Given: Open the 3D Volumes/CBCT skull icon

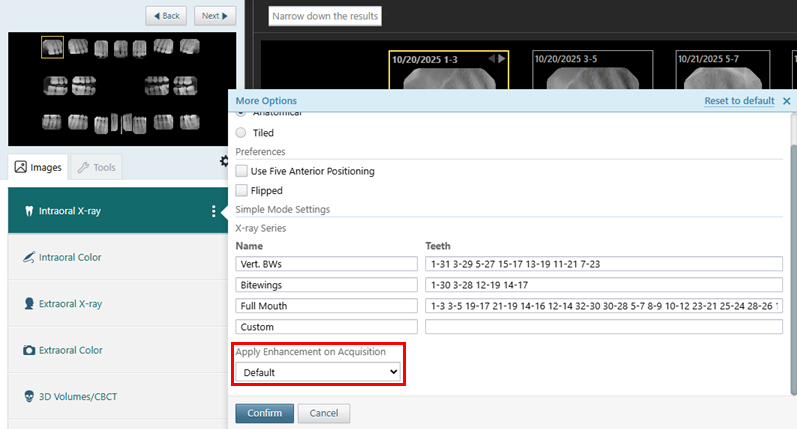Looking at the screenshot, I should (28, 397).
